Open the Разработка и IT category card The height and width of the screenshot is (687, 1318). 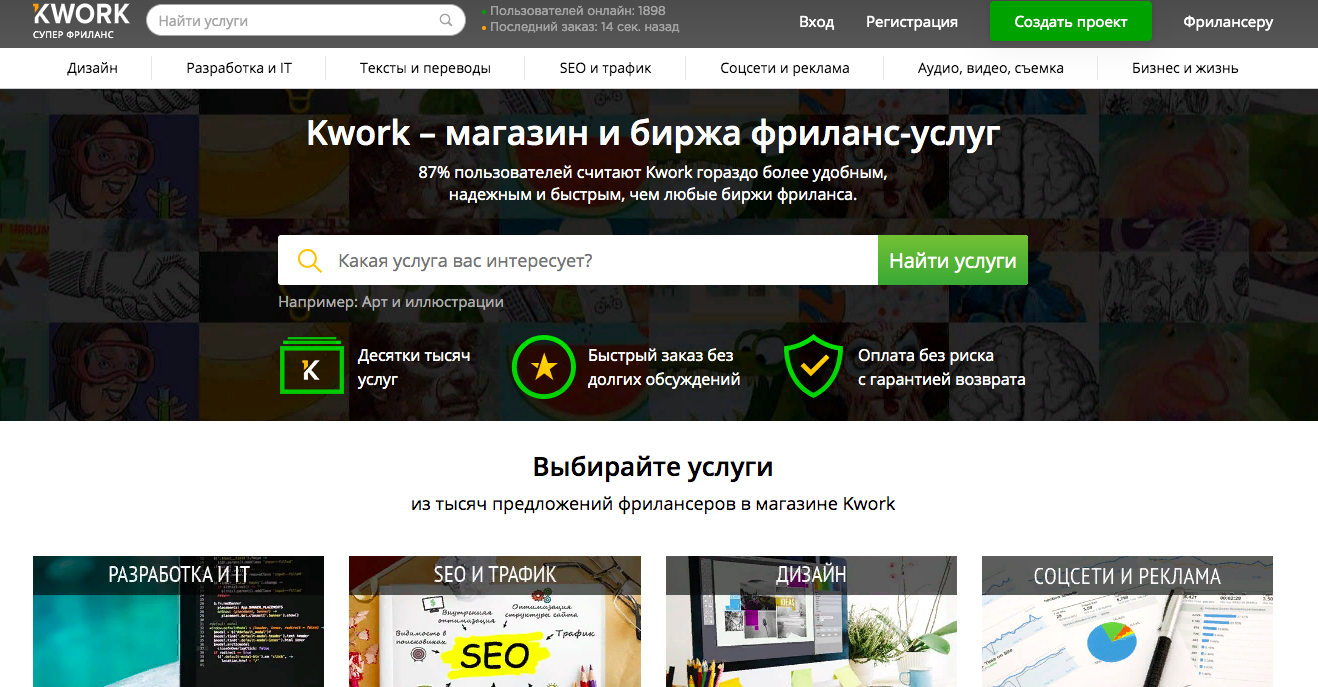click(x=178, y=621)
